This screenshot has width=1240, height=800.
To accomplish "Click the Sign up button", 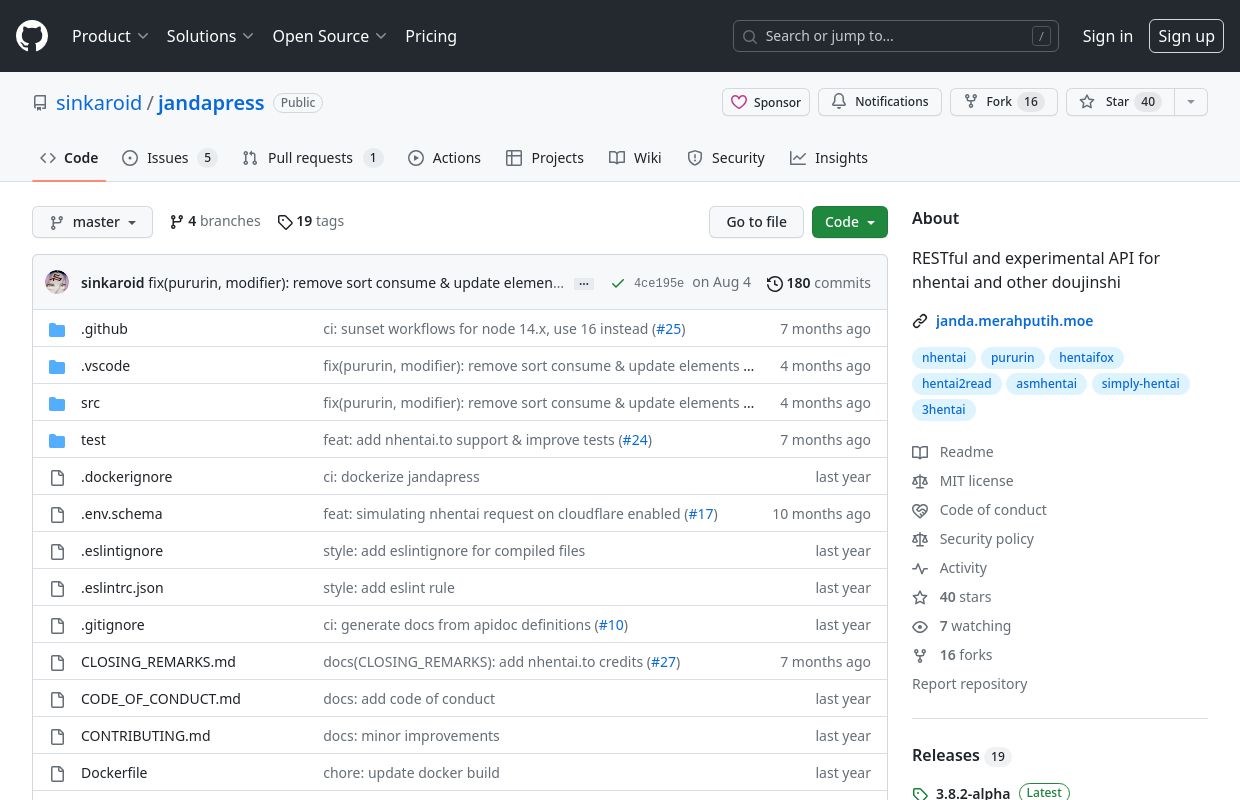I will point(1186,36).
